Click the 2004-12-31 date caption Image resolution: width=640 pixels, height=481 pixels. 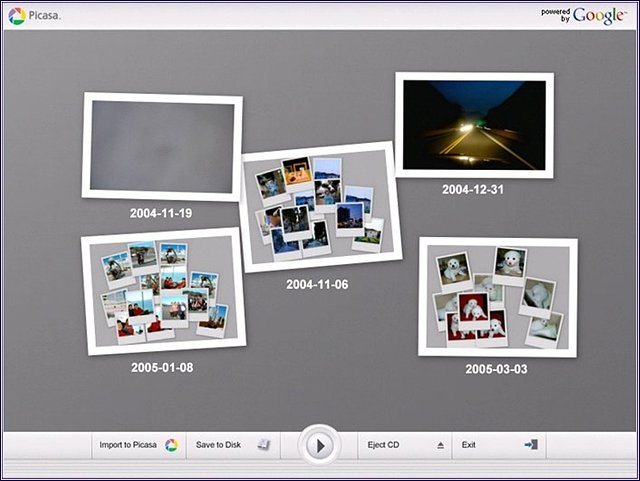(473, 189)
